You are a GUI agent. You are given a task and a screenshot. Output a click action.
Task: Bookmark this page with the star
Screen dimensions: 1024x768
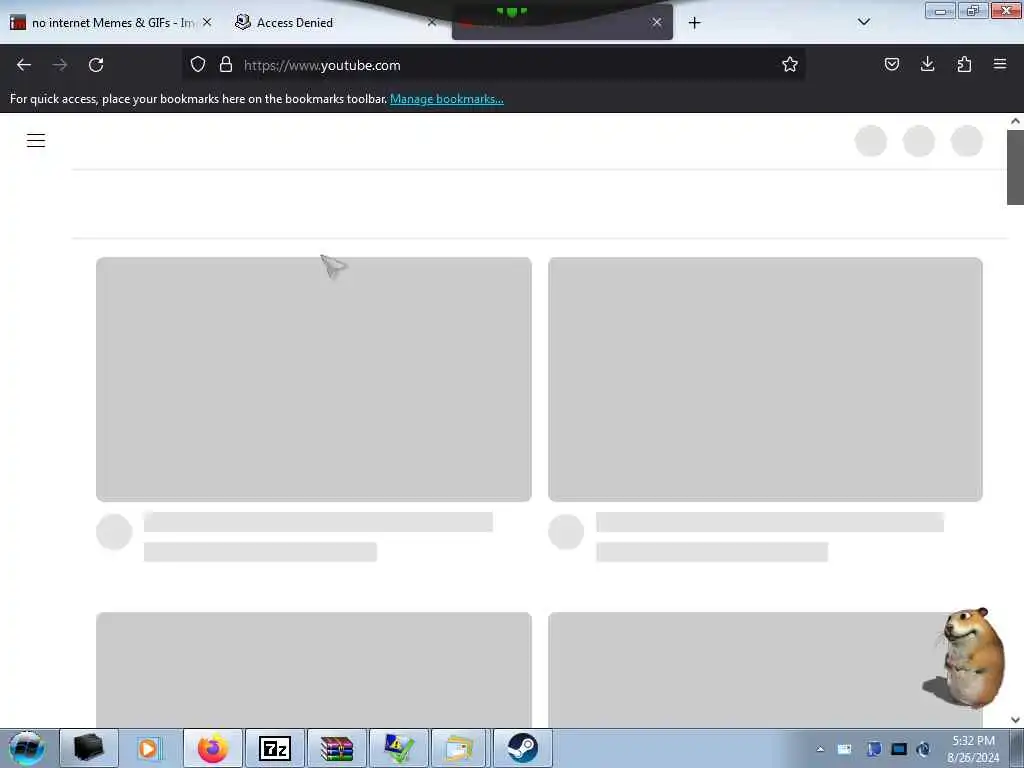790,64
